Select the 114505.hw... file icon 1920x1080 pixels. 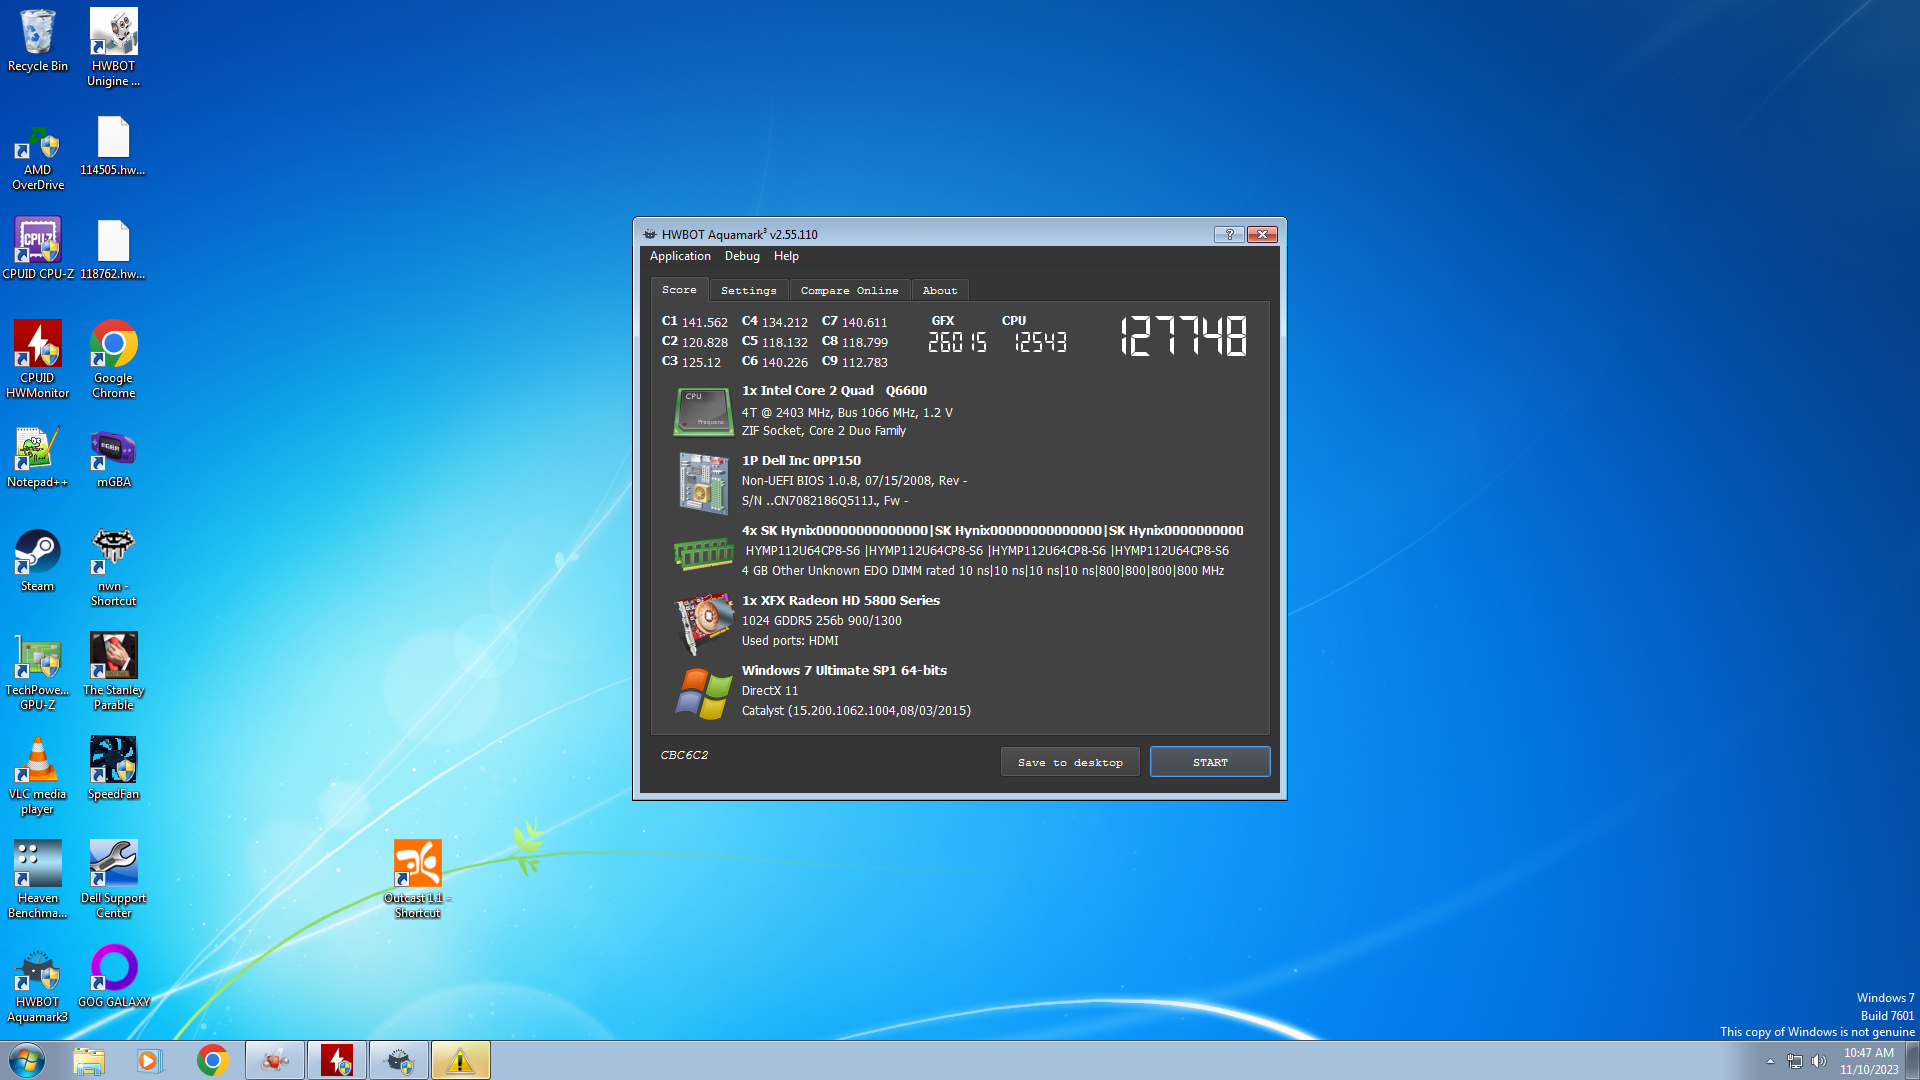pyautogui.click(x=113, y=146)
